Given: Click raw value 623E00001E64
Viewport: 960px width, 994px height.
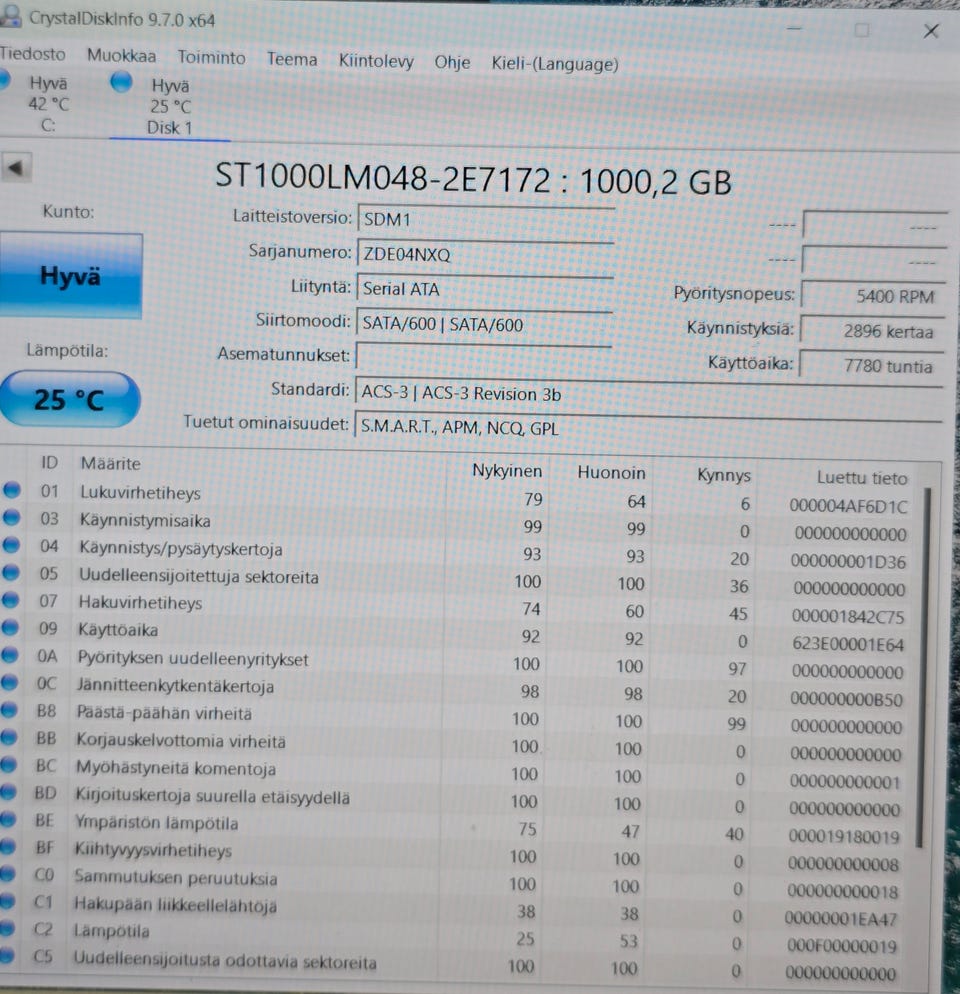Looking at the screenshot, I should pos(848,644).
